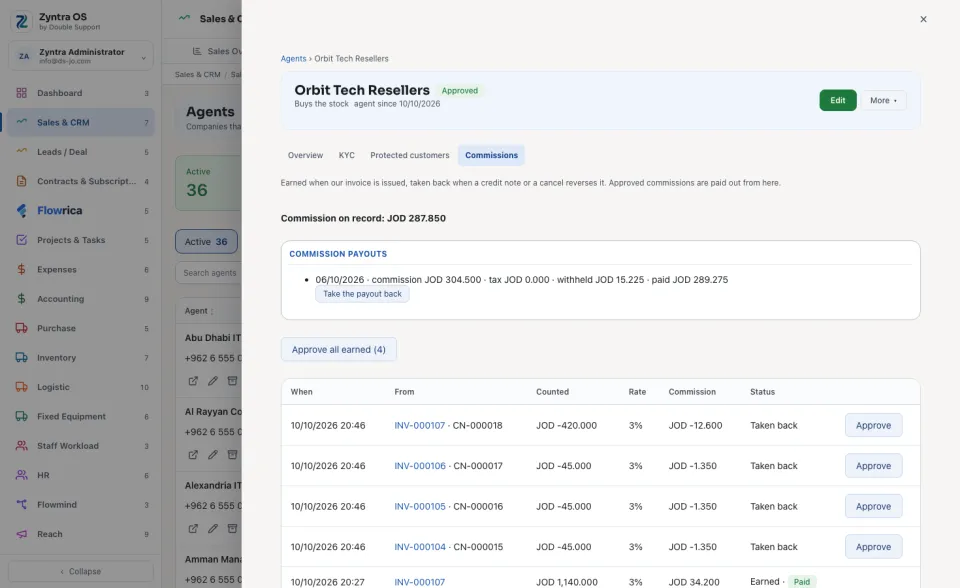Screen dimensions: 960x588
Task: Click the green Edit button
Action: [x=838, y=100]
